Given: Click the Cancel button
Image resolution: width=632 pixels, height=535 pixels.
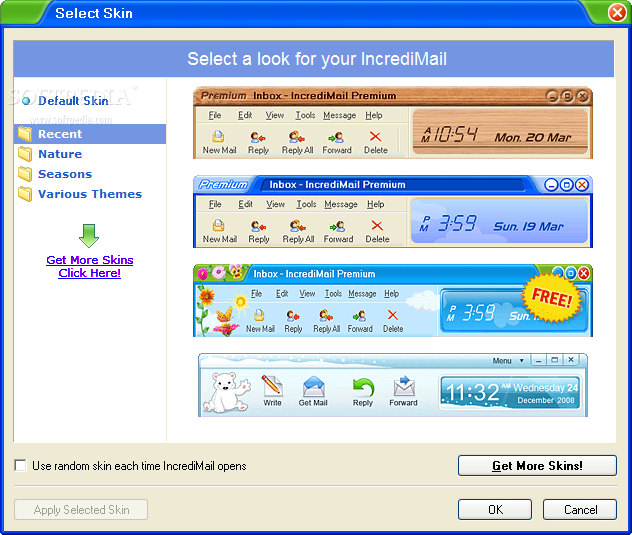Looking at the screenshot, I should (x=580, y=510).
